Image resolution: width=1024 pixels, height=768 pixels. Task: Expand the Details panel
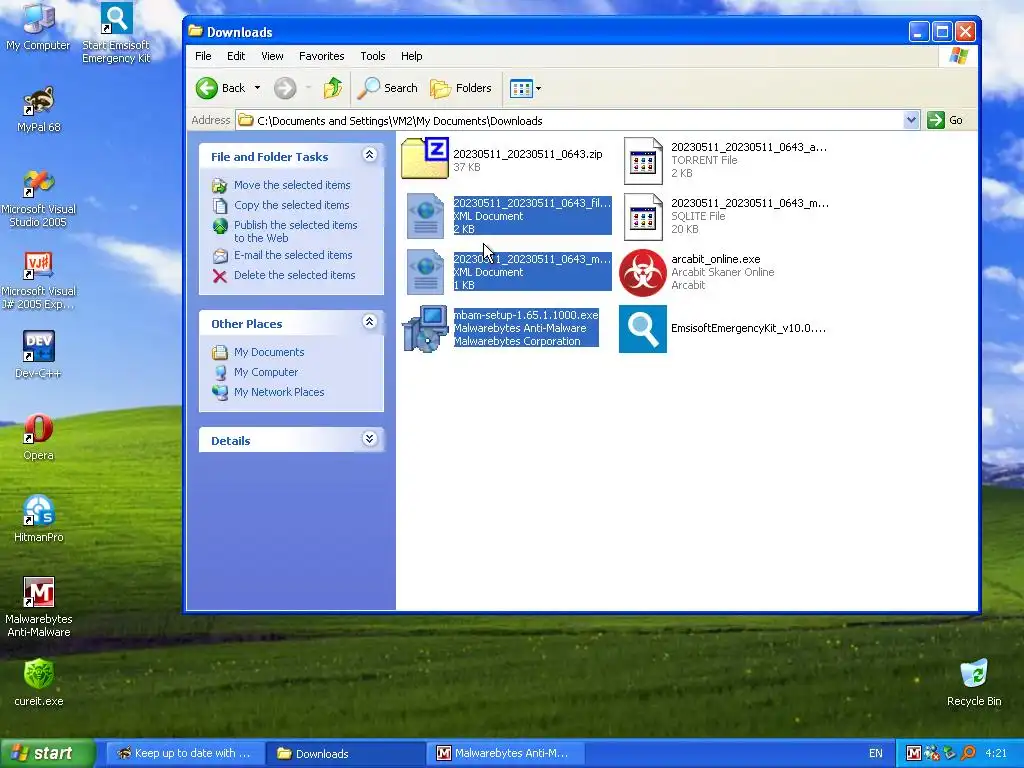tap(370, 438)
